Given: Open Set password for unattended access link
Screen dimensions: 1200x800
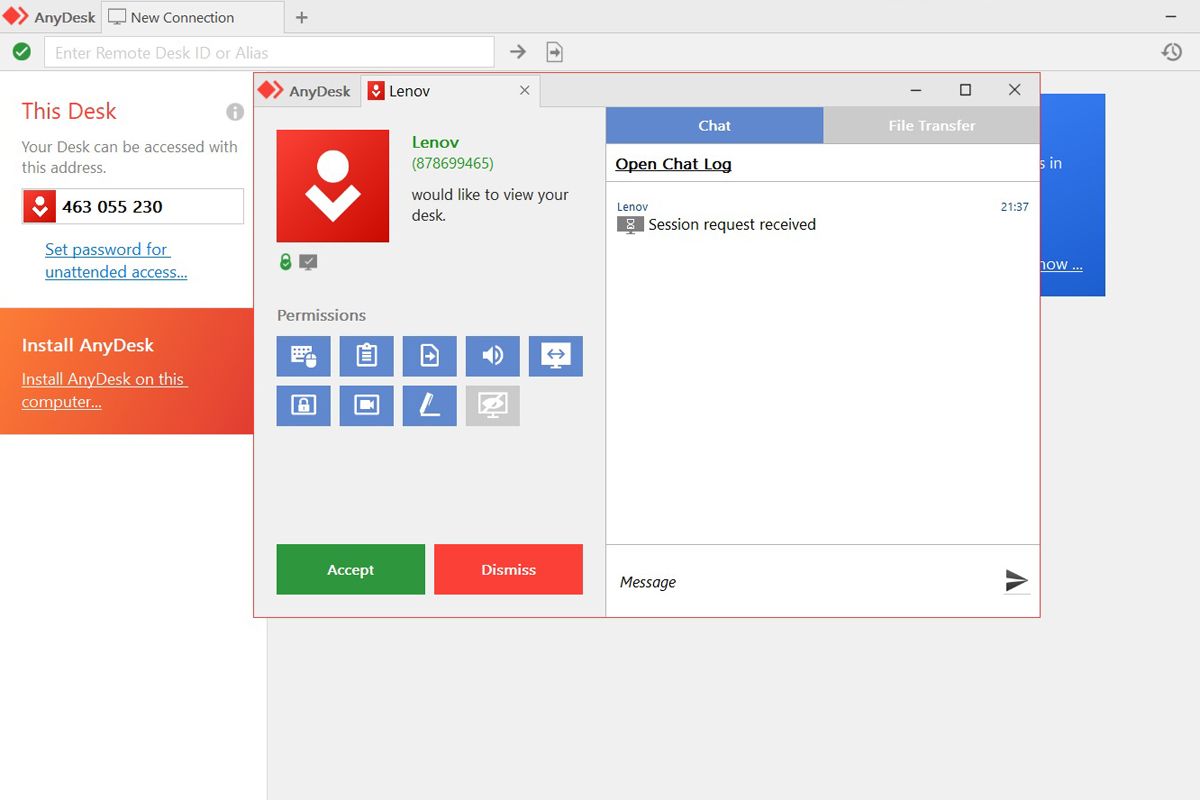Looking at the screenshot, I should 116,260.
